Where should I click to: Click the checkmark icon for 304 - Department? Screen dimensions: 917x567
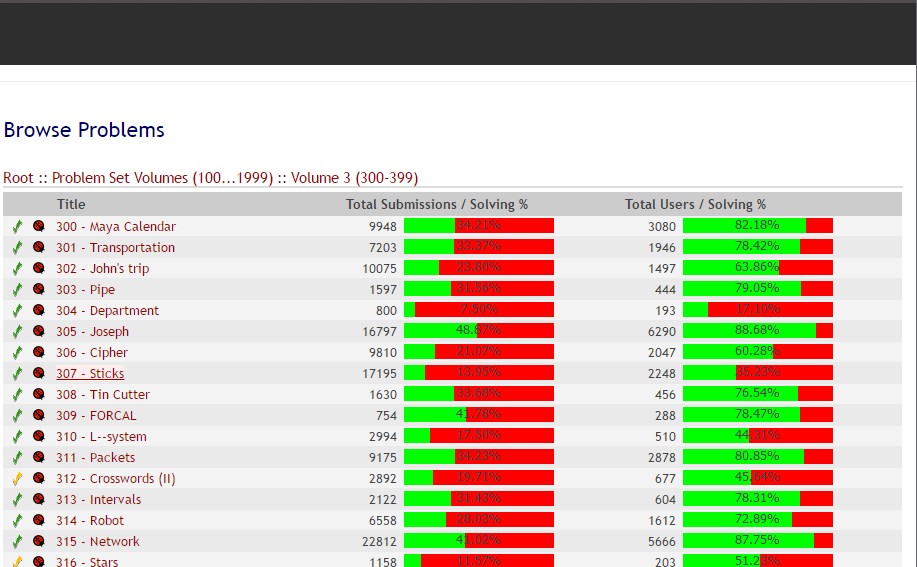click(x=18, y=310)
